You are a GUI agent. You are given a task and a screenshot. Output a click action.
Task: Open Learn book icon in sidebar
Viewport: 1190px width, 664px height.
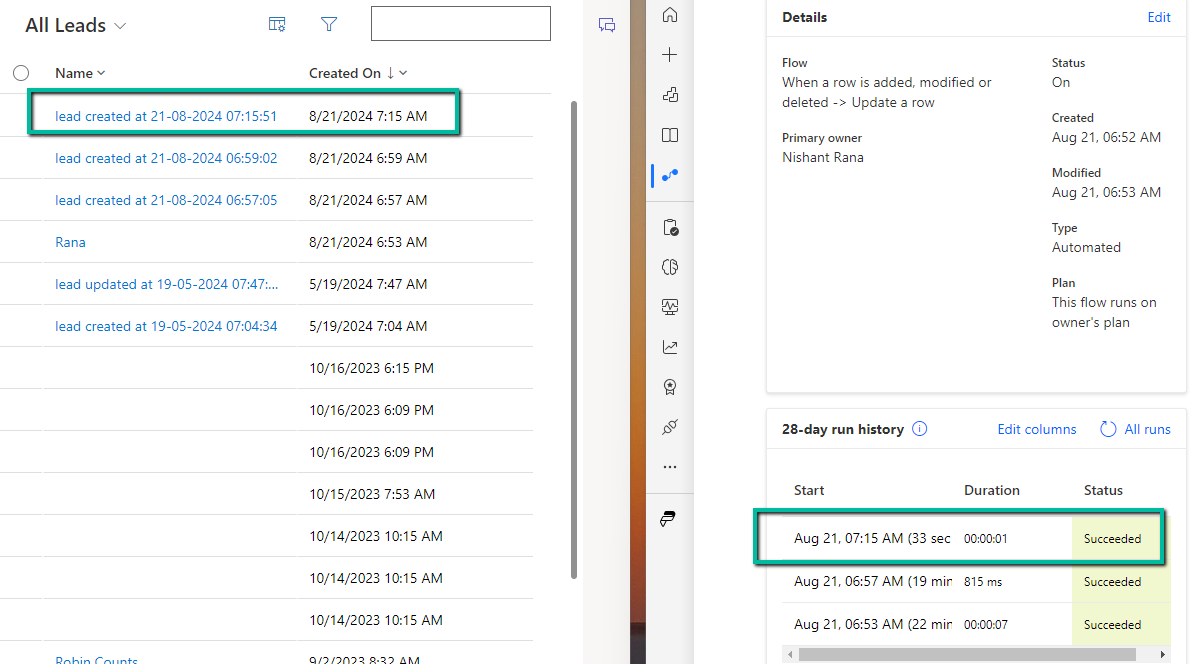670,135
